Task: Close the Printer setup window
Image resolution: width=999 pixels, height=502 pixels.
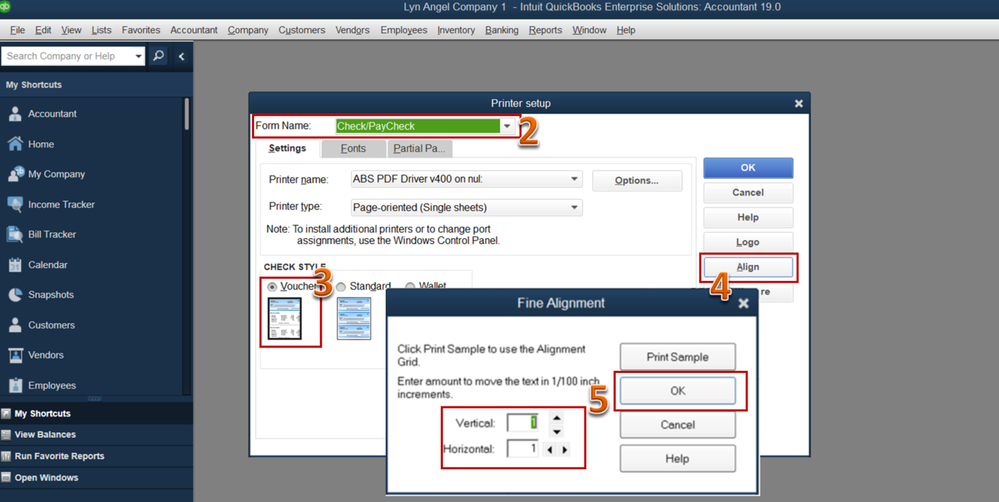Action: (x=799, y=103)
